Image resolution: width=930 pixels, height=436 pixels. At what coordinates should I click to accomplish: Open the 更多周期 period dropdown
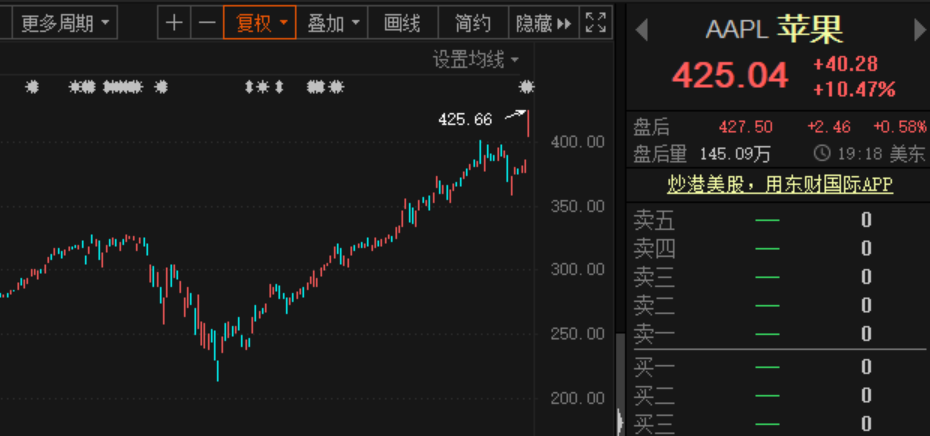[67, 23]
